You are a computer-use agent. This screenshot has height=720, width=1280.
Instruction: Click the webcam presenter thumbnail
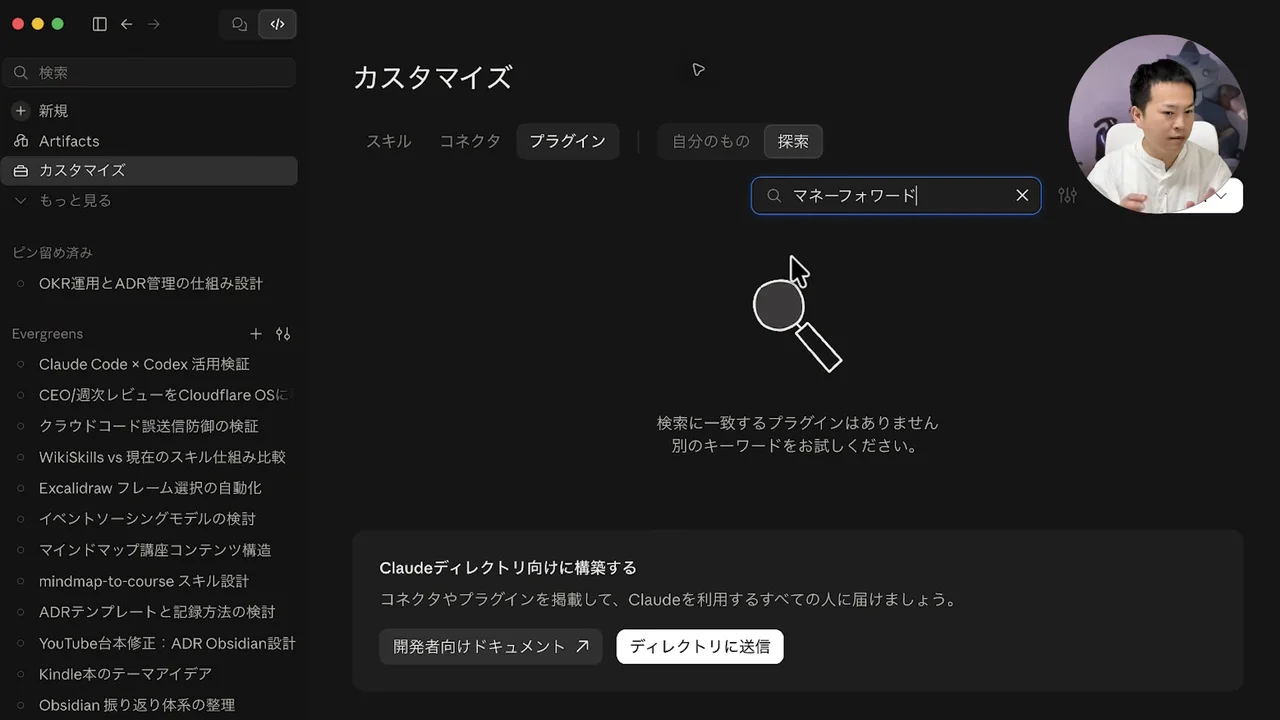tap(1158, 124)
